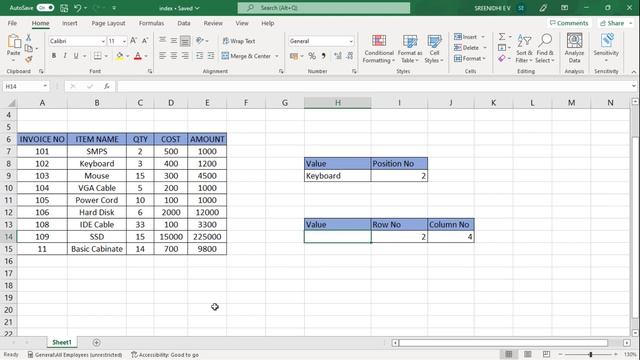Open Find & Select menu
This screenshot has width=640, height=360.
tap(545, 49)
